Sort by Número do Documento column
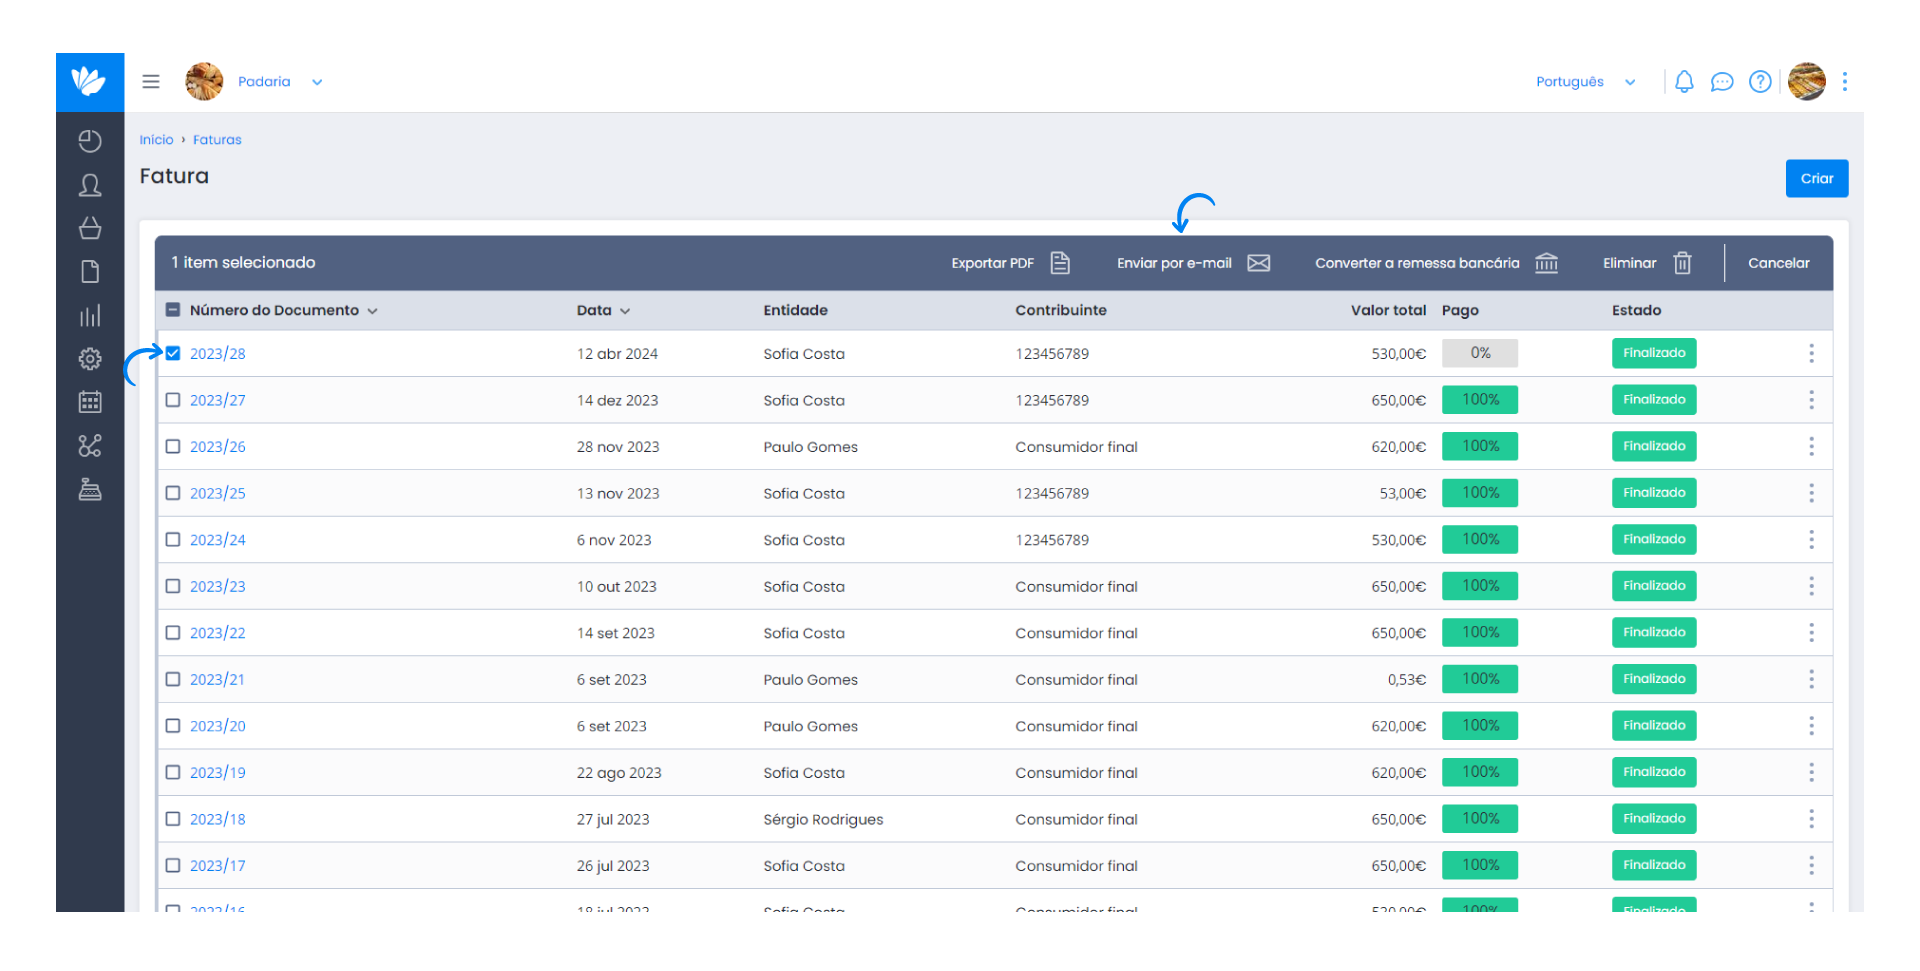Image resolution: width=1920 pixels, height=971 pixels. click(x=283, y=311)
